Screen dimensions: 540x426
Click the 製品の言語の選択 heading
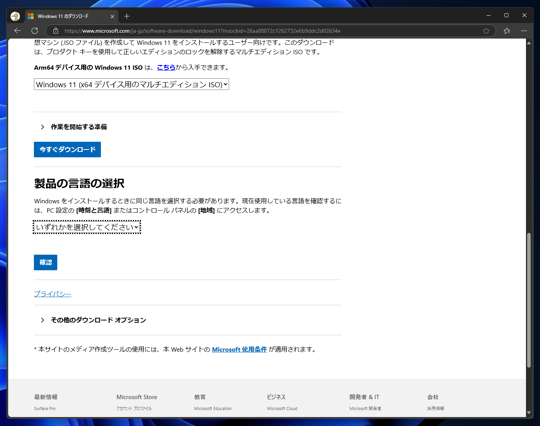coord(79,184)
